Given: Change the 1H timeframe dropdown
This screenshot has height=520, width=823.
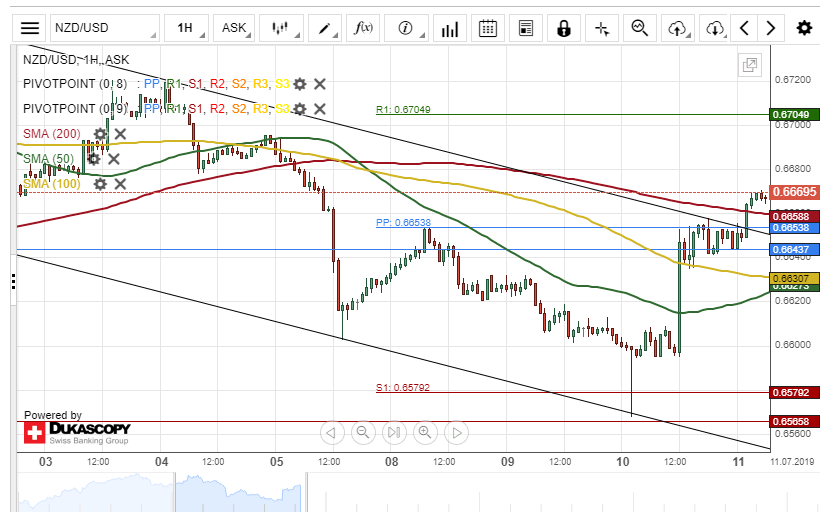Looking at the screenshot, I should pos(186,28).
